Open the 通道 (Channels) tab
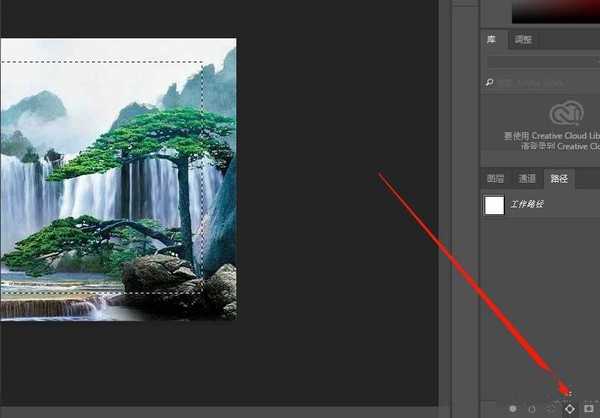The height and width of the screenshot is (418, 600). pyautogui.click(x=526, y=178)
